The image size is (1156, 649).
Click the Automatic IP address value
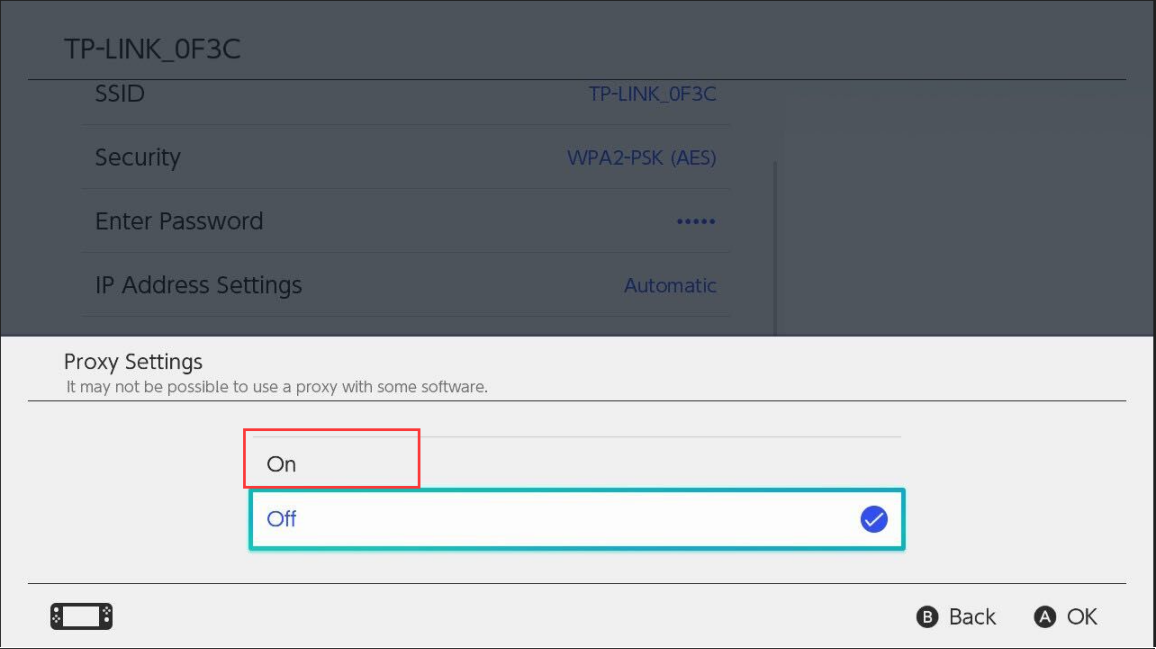(x=670, y=285)
